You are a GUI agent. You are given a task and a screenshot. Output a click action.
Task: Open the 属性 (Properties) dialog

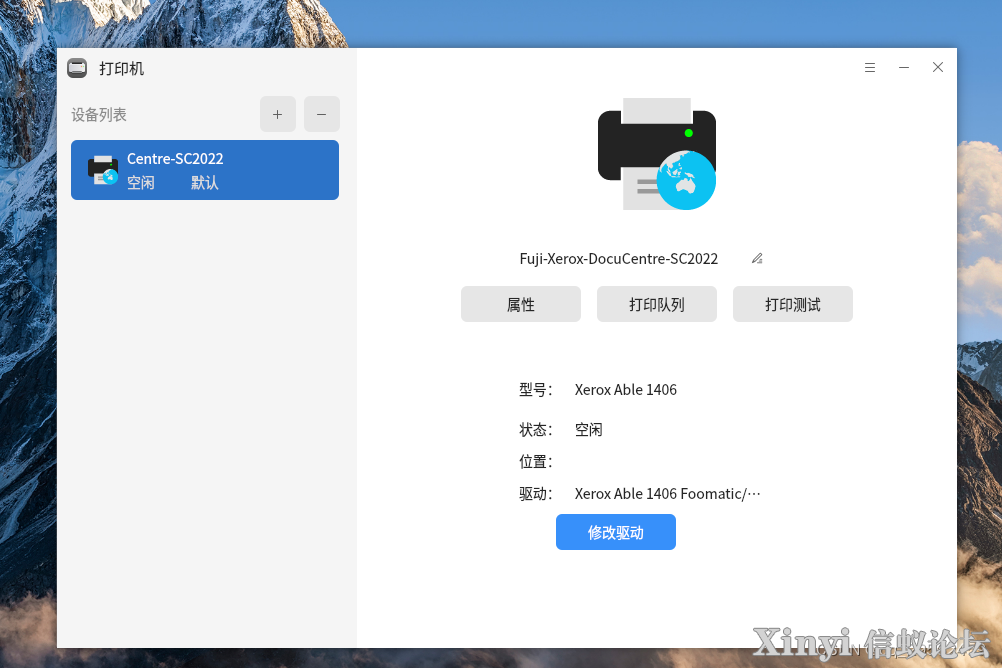(521, 304)
